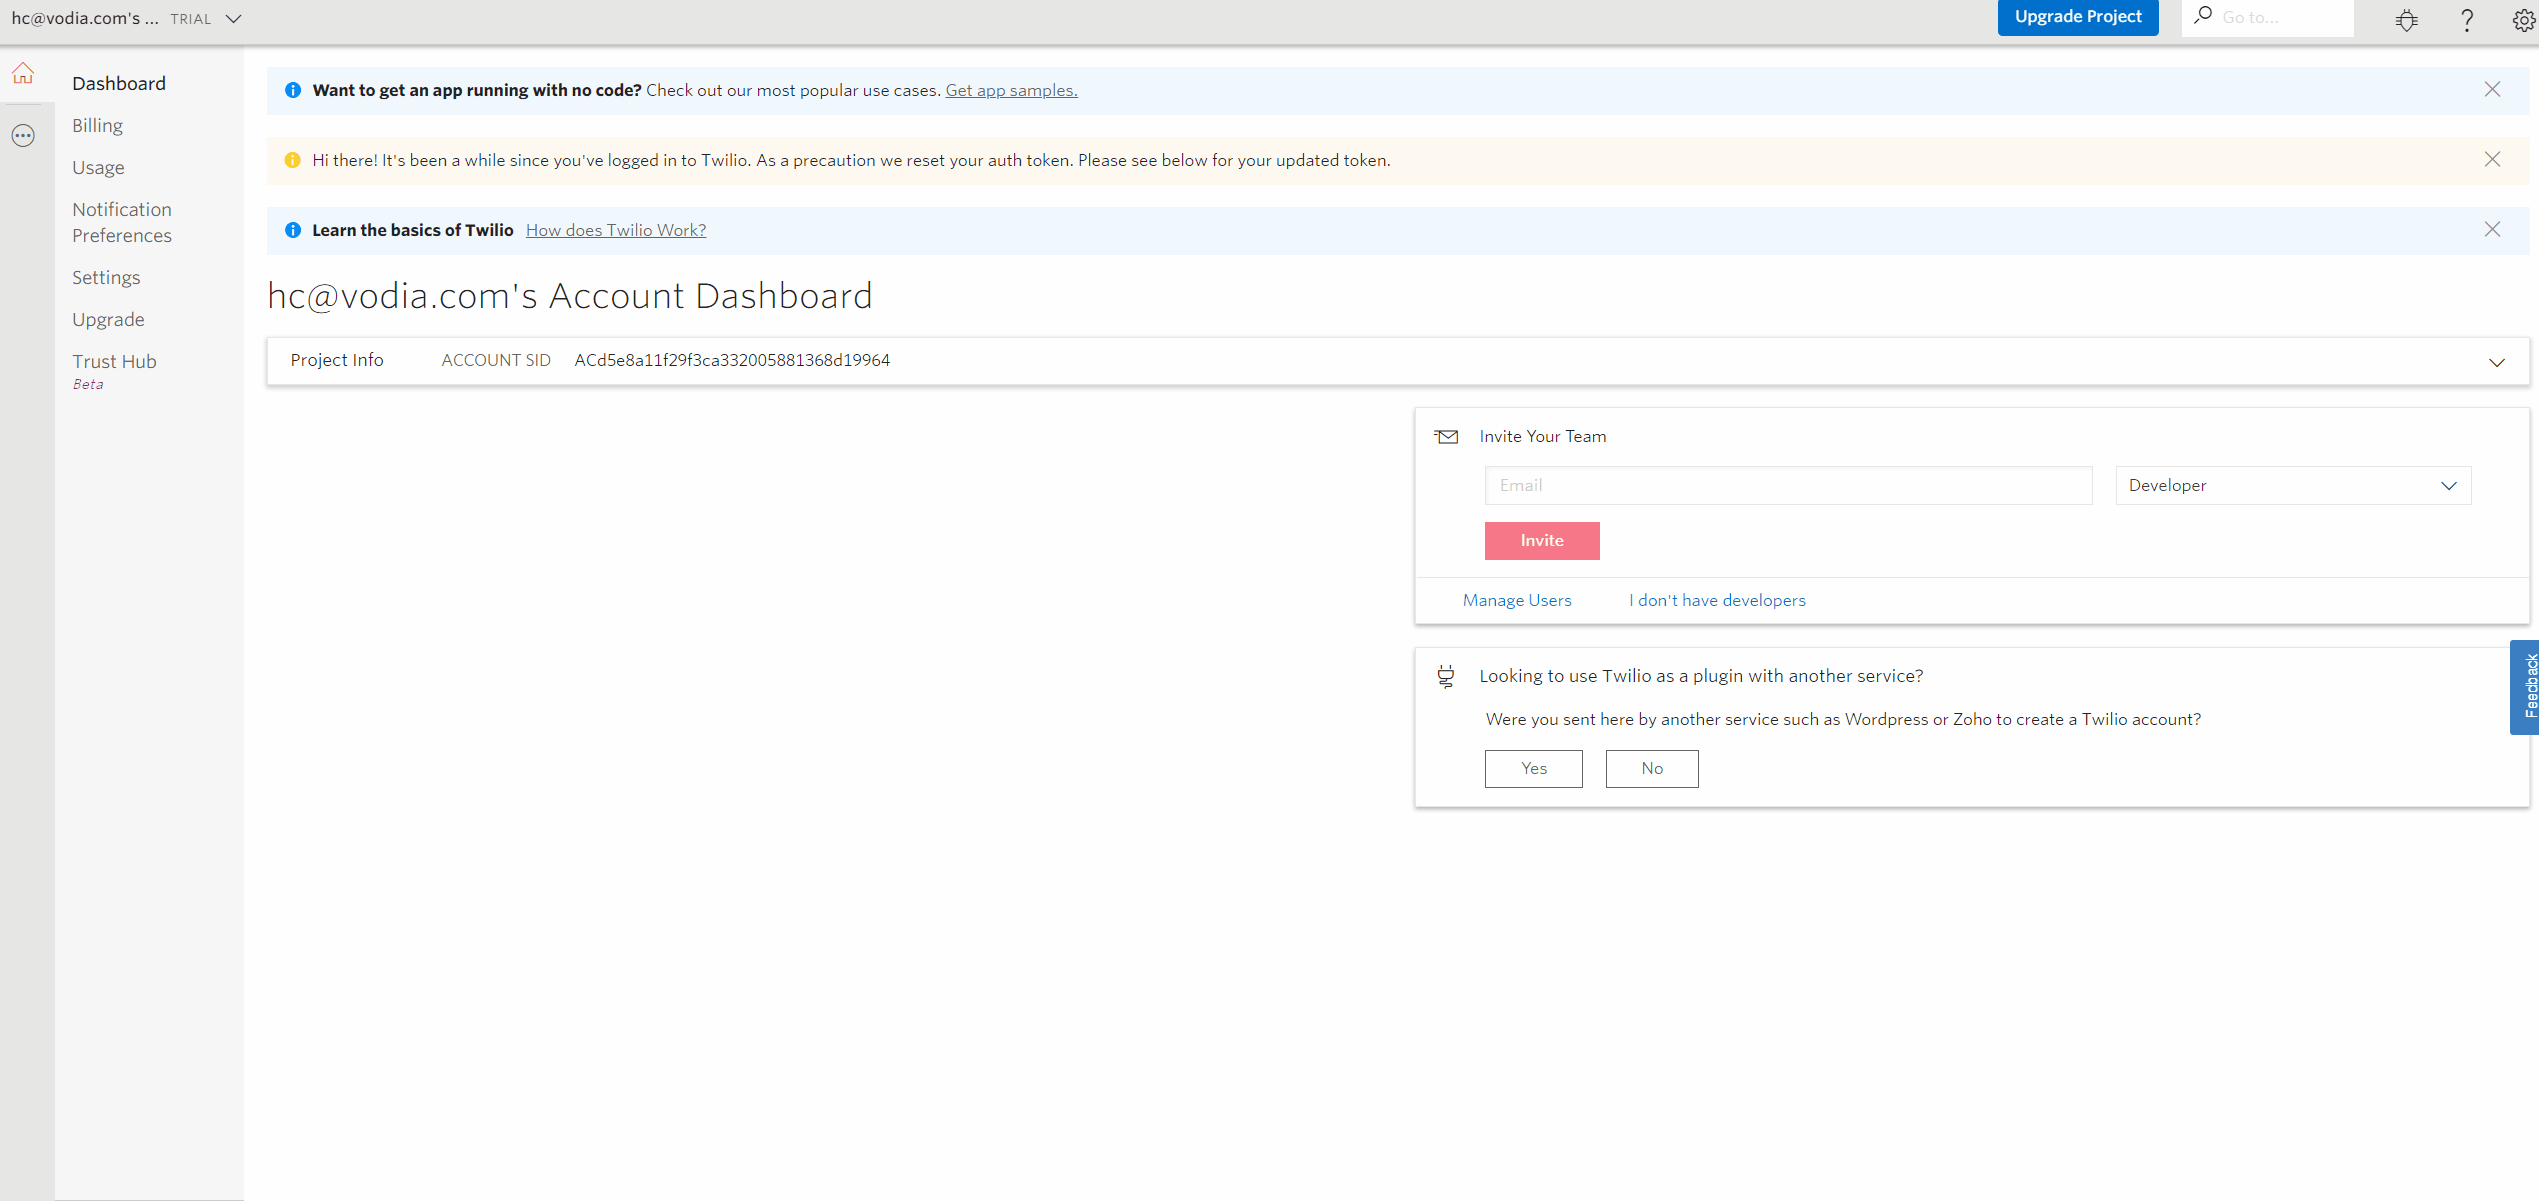Click the info icon on app samples banner

(292, 90)
